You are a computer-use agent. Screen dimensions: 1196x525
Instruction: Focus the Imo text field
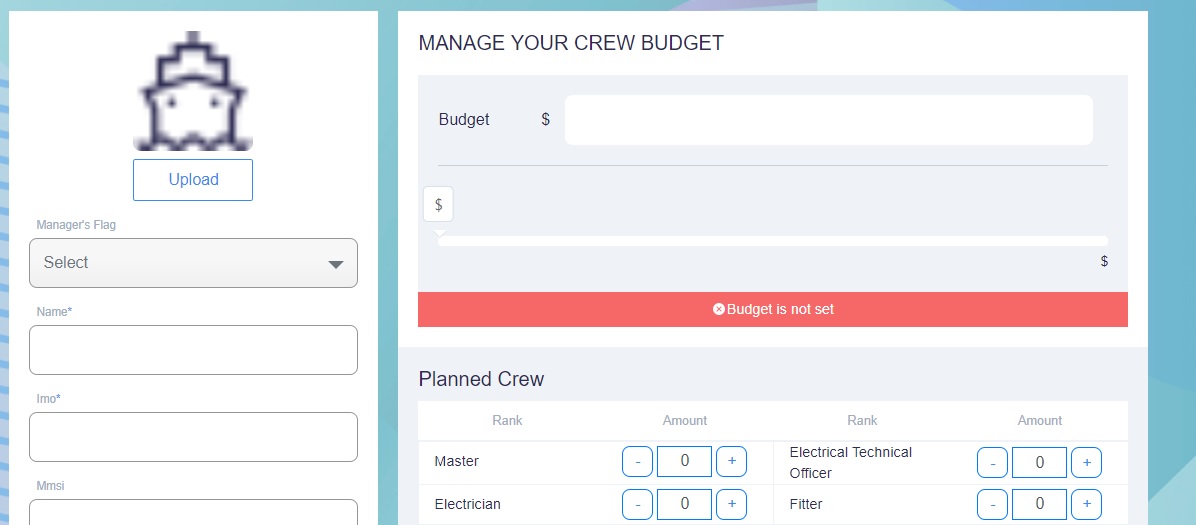click(x=193, y=437)
